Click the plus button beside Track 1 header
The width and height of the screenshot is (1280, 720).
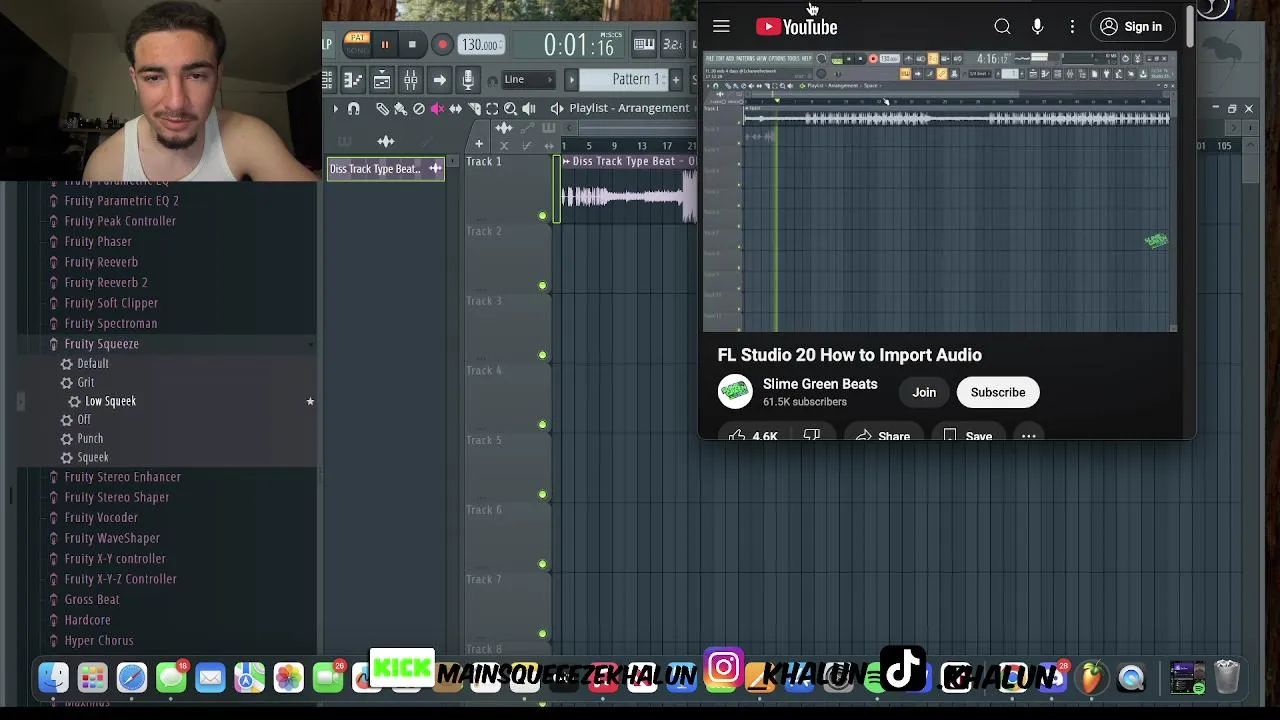pos(479,145)
